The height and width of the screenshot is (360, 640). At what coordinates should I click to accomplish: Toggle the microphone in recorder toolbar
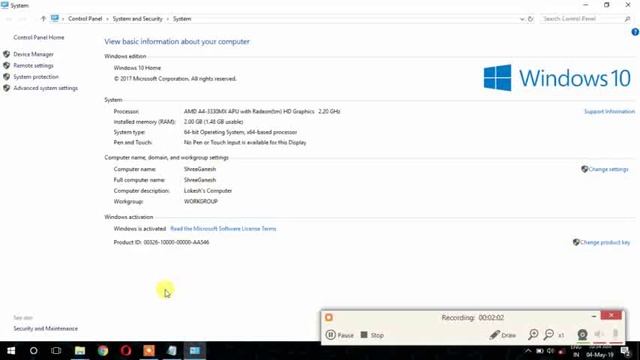(x=616, y=334)
